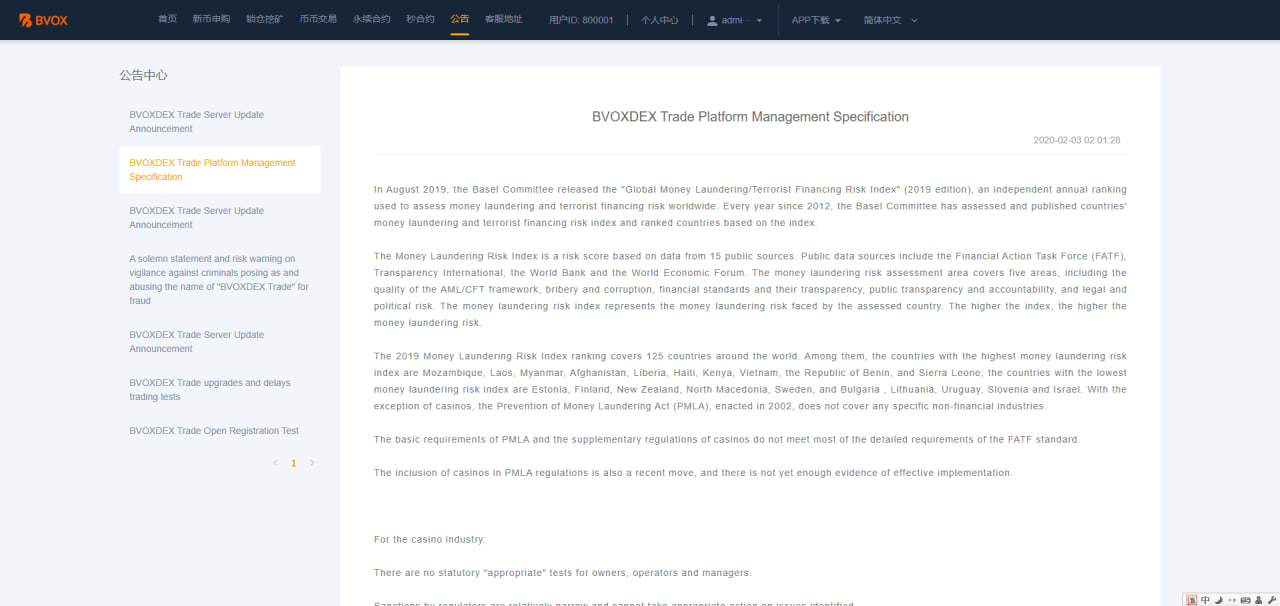Open the solemn statement and risk warning announcement

pos(219,279)
